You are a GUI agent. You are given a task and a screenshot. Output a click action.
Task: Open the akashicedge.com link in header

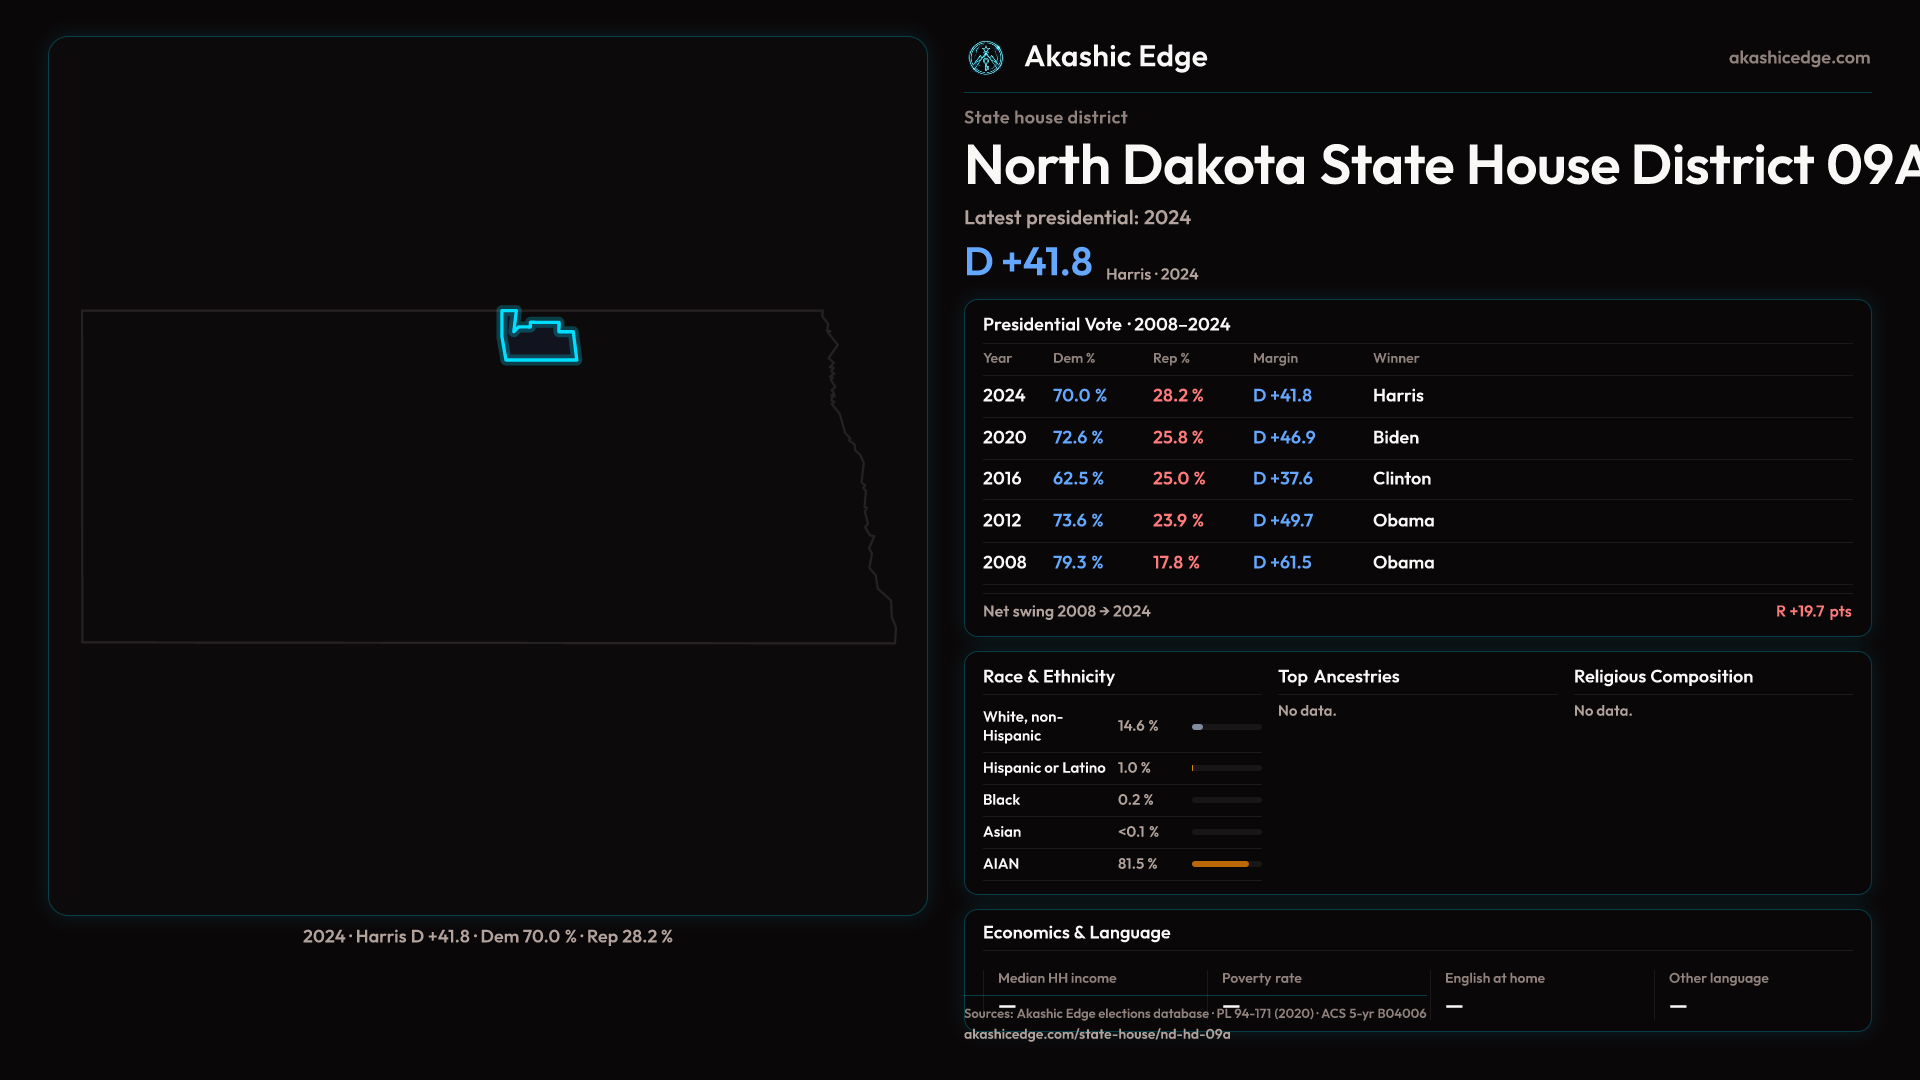click(x=1798, y=58)
